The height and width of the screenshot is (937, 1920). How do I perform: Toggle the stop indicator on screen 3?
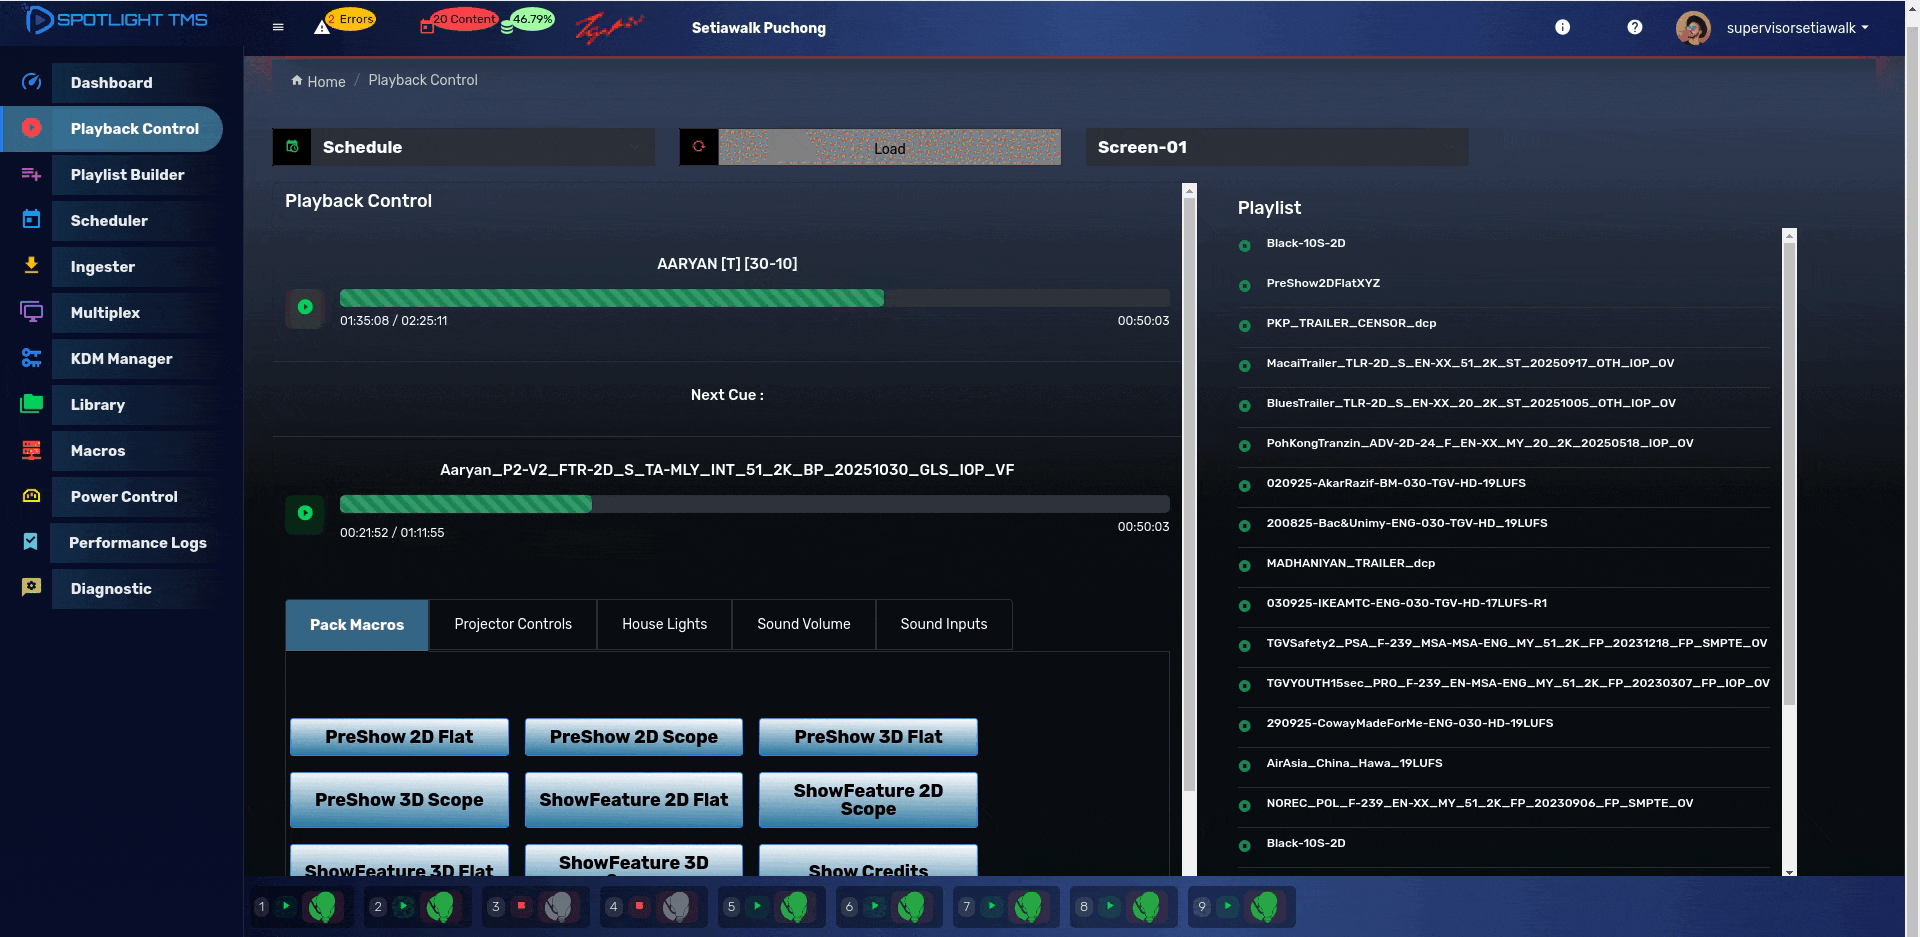[521, 906]
